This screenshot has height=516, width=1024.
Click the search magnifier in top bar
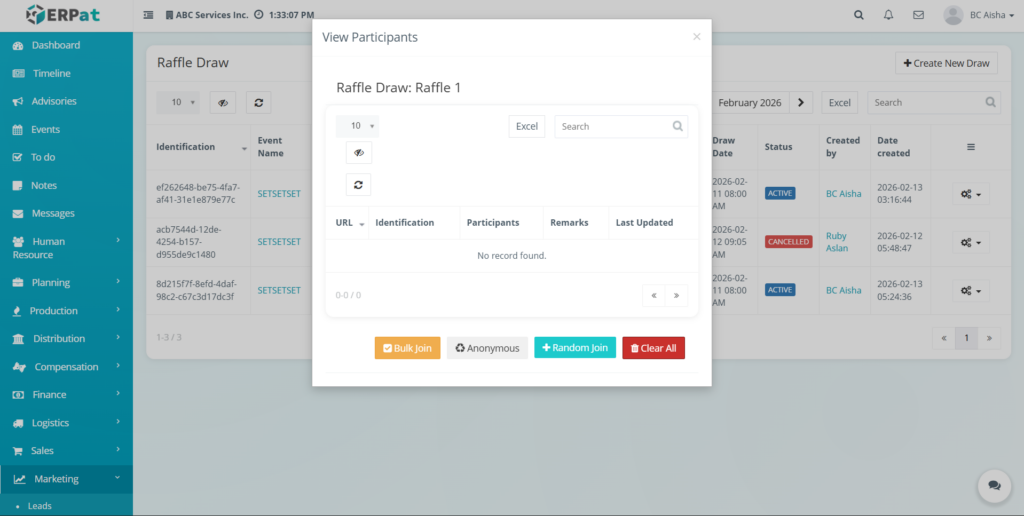[859, 15]
